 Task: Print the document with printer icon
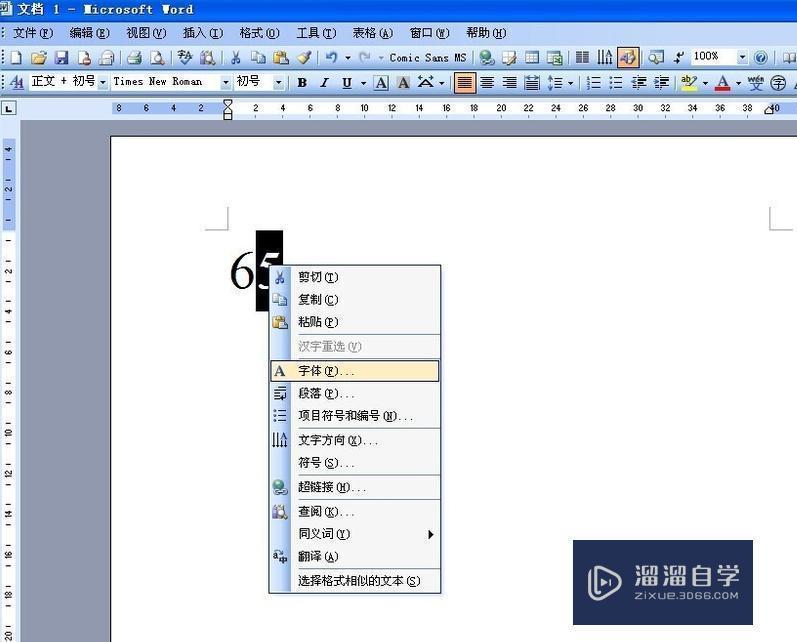(x=134, y=57)
